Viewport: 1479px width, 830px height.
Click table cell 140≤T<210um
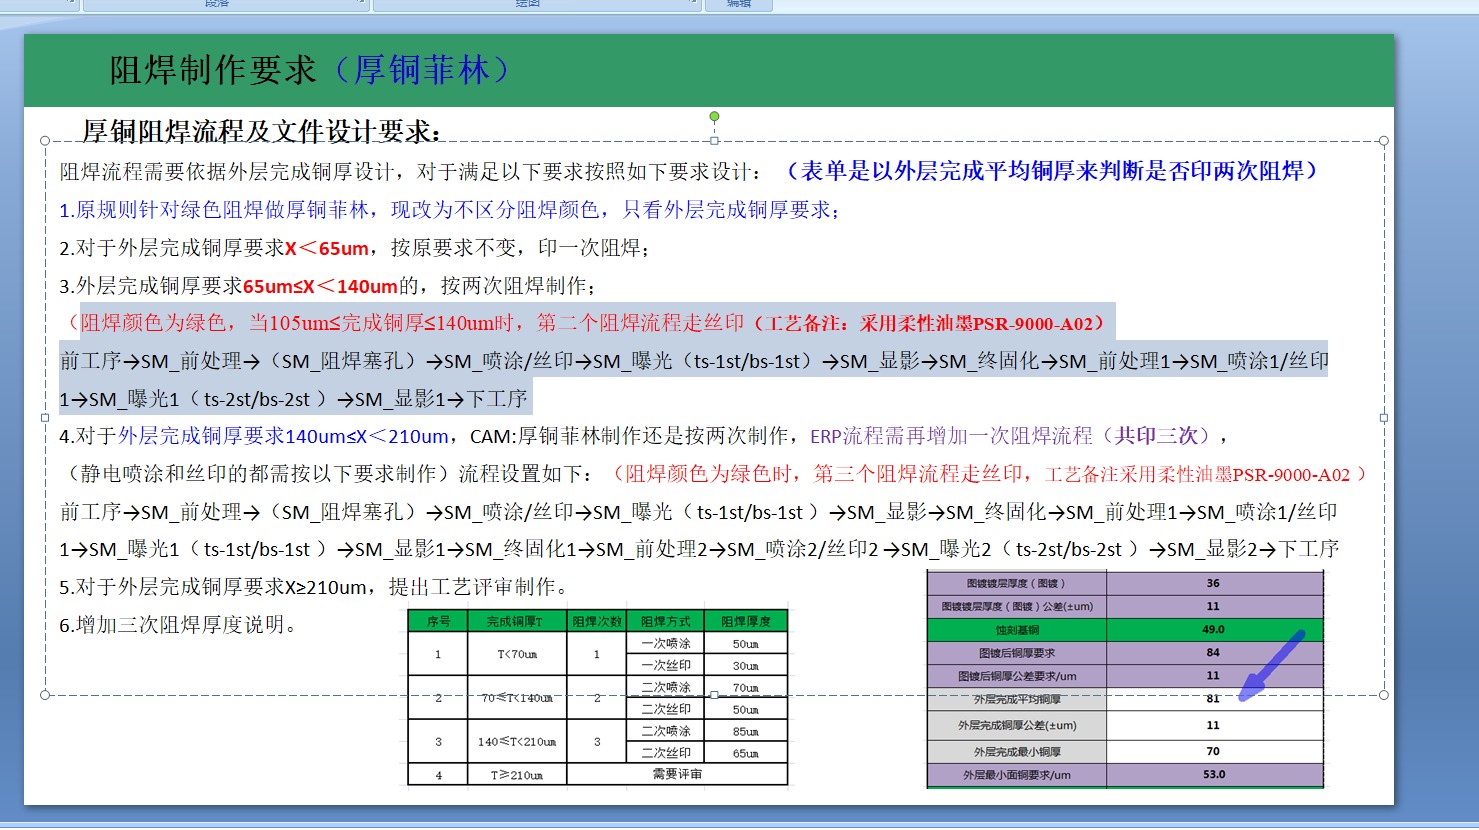point(517,742)
